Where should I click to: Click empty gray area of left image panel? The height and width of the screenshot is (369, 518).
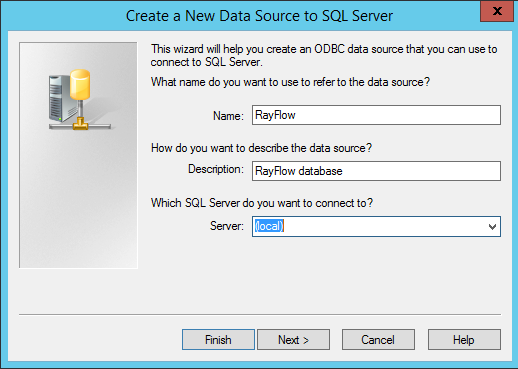pos(78,200)
